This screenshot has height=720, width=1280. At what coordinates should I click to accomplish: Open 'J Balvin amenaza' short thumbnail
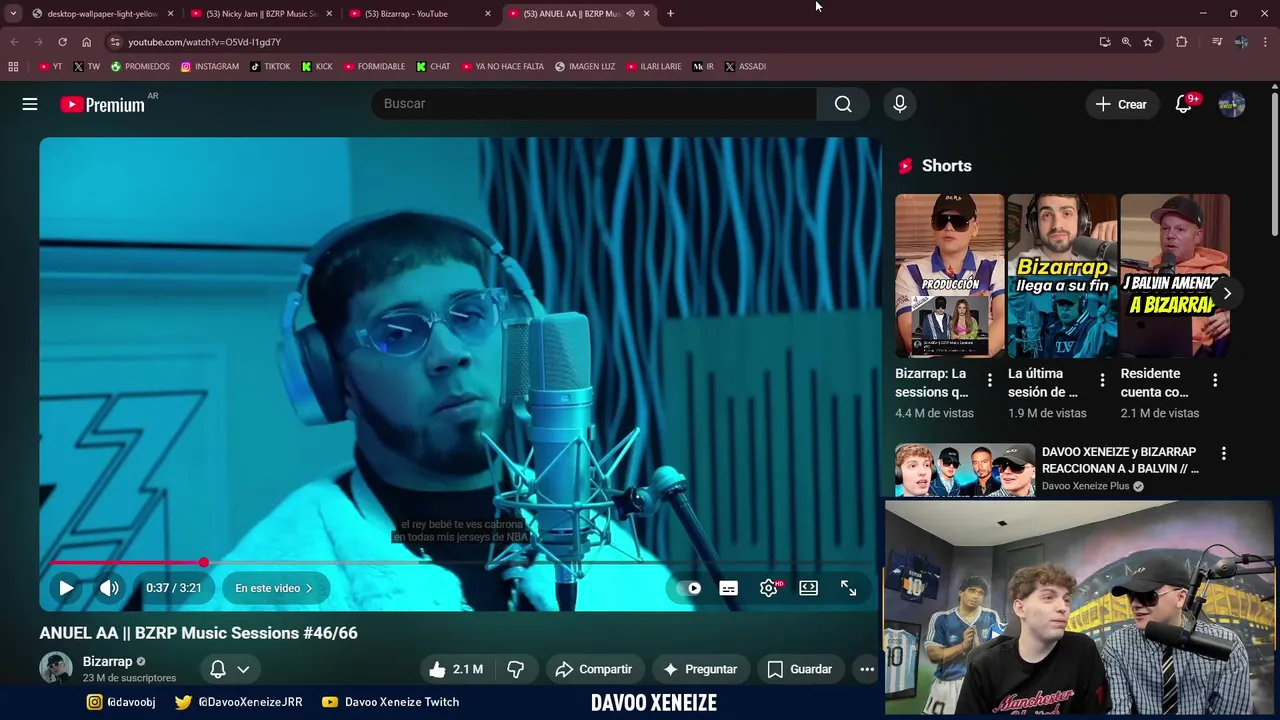point(1175,276)
